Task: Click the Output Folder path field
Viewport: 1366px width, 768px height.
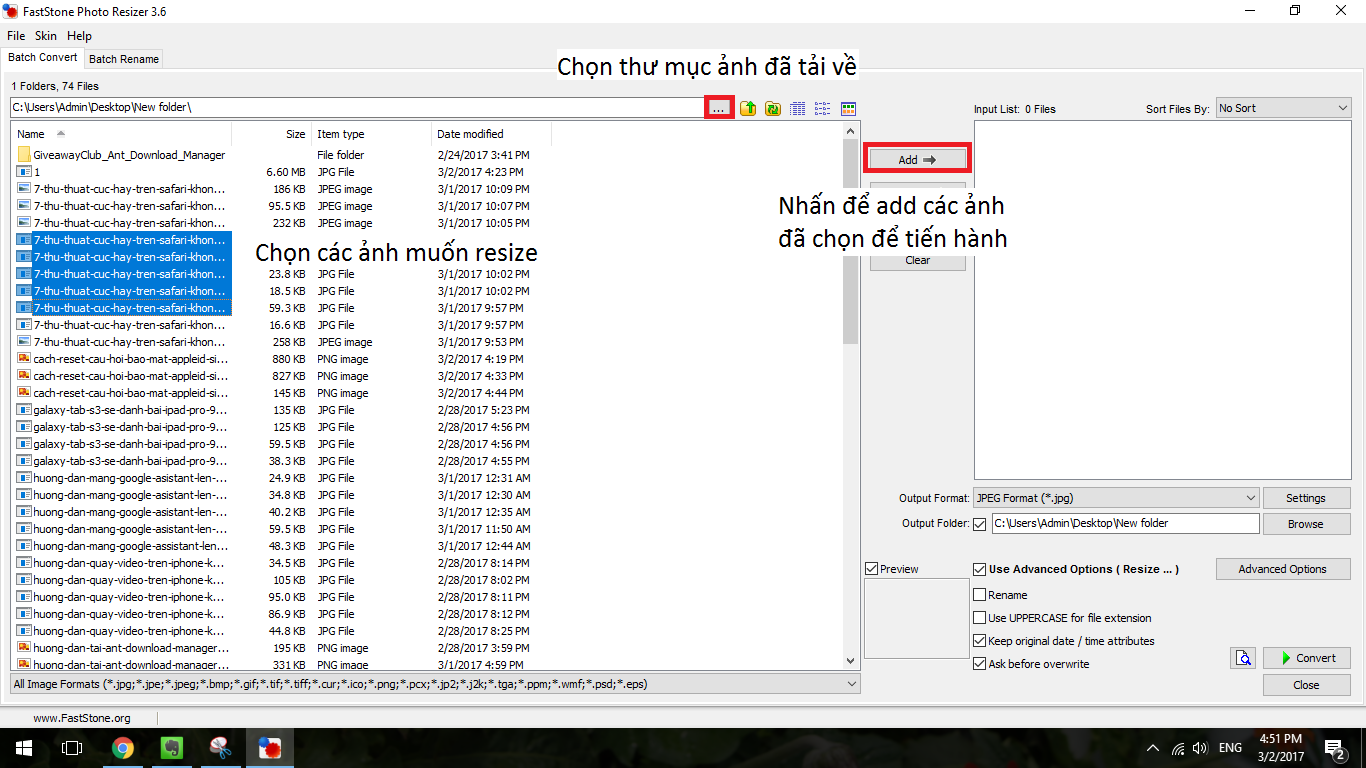Action: [1125, 523]
